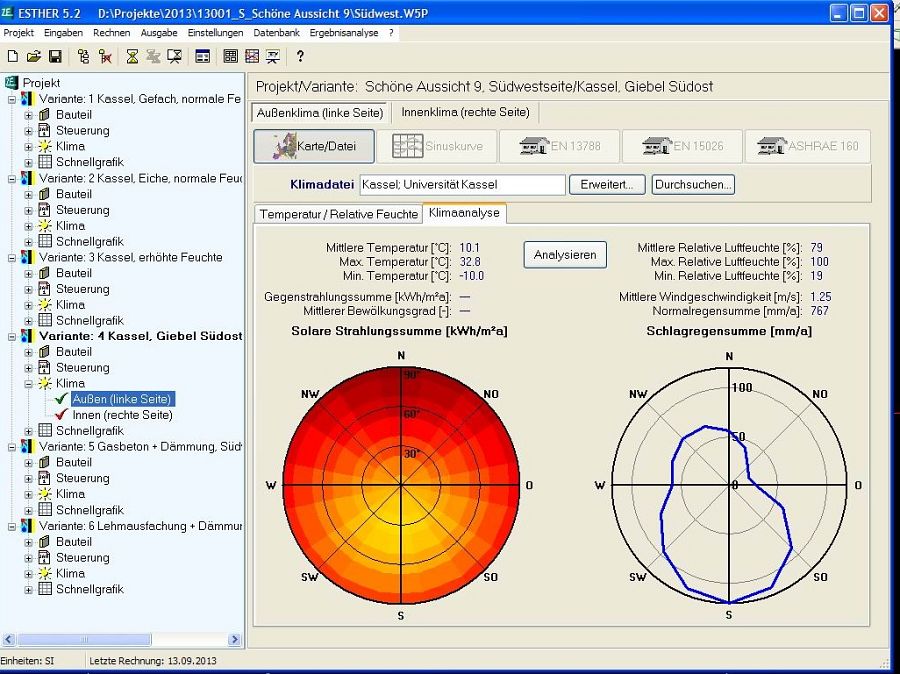Click the Durchsuchen... button
Image resolution: width=900 pixels, height=674 pixels.
pos(693,184)
